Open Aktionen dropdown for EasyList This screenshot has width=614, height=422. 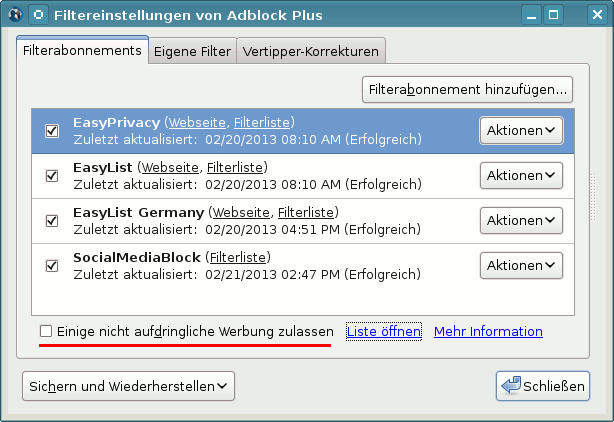(521, 175)
